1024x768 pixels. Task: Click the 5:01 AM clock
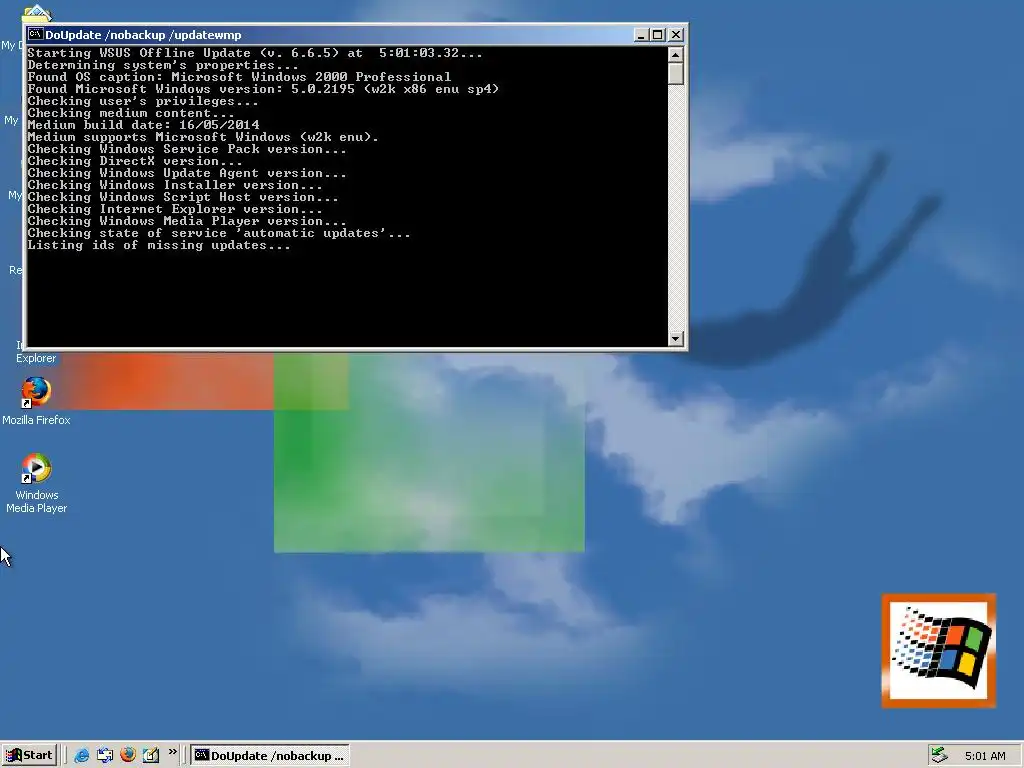(985, 756)
